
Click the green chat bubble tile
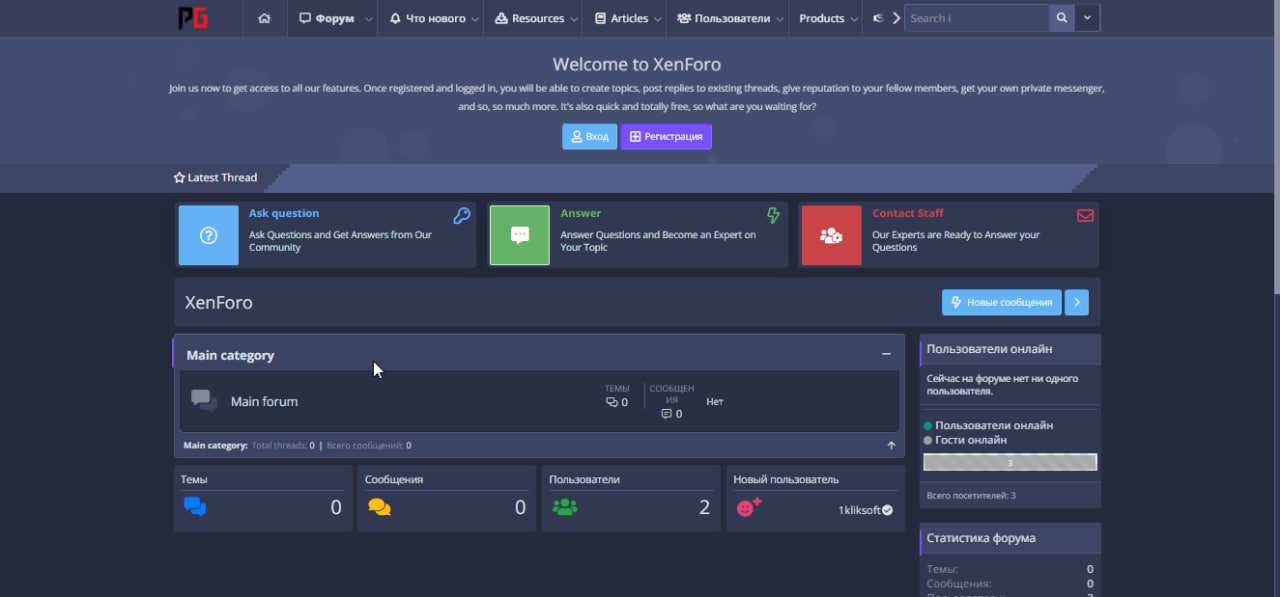pyautogui.click(x=520, y=236)
